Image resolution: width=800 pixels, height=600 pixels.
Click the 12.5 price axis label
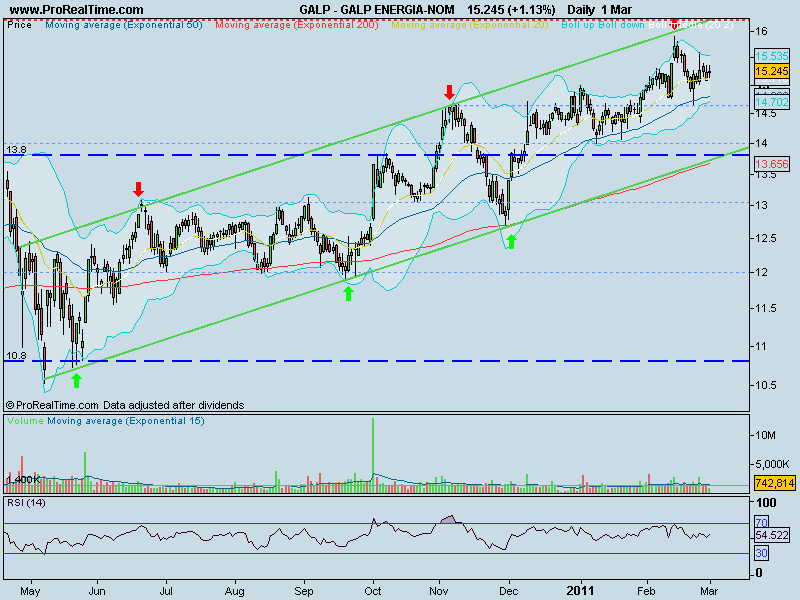click(x=765, y=238)
